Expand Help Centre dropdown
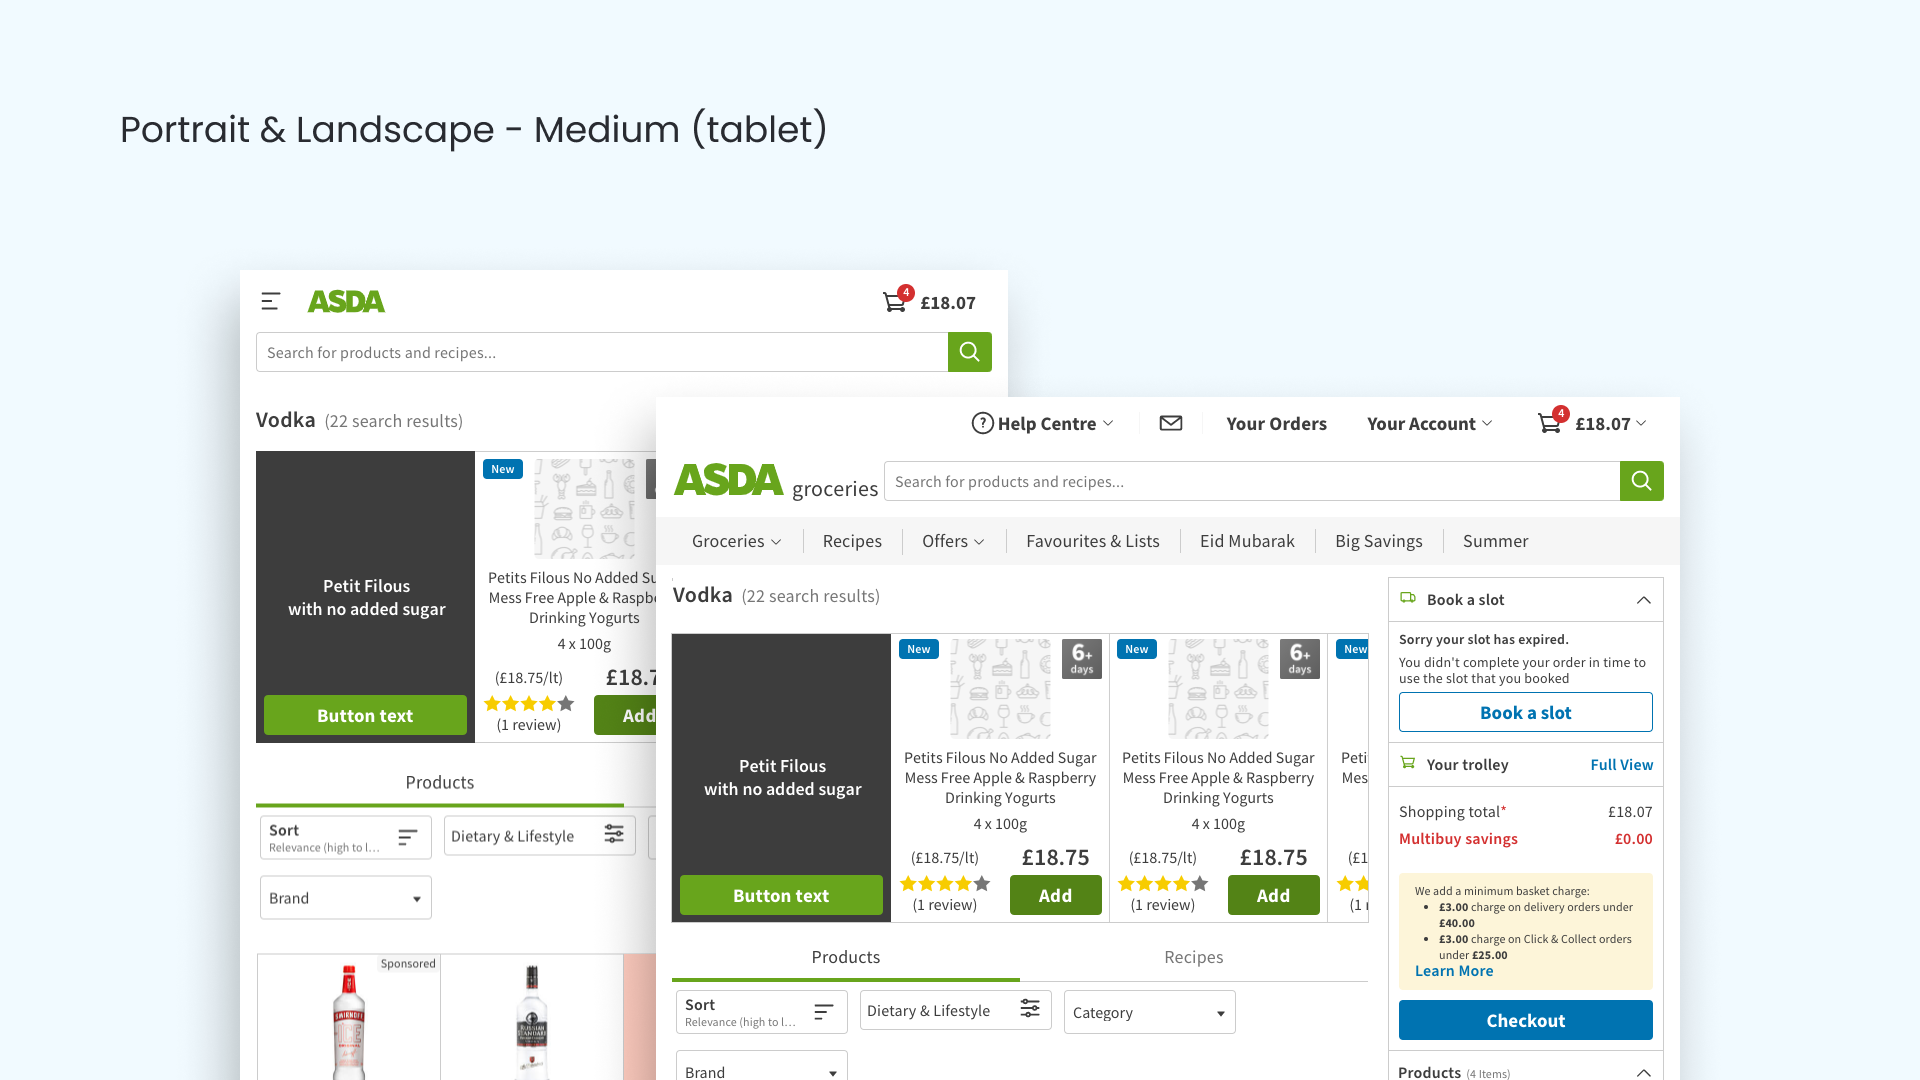Viewport: 1920px width, 1080px height. point(1108,423)
